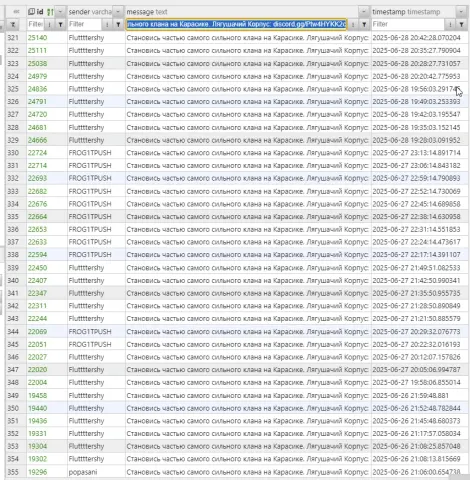The image size is (470, 480).
Task: Click the sender cell 'popasani' in row 355
Action: [x=96, y=472]
